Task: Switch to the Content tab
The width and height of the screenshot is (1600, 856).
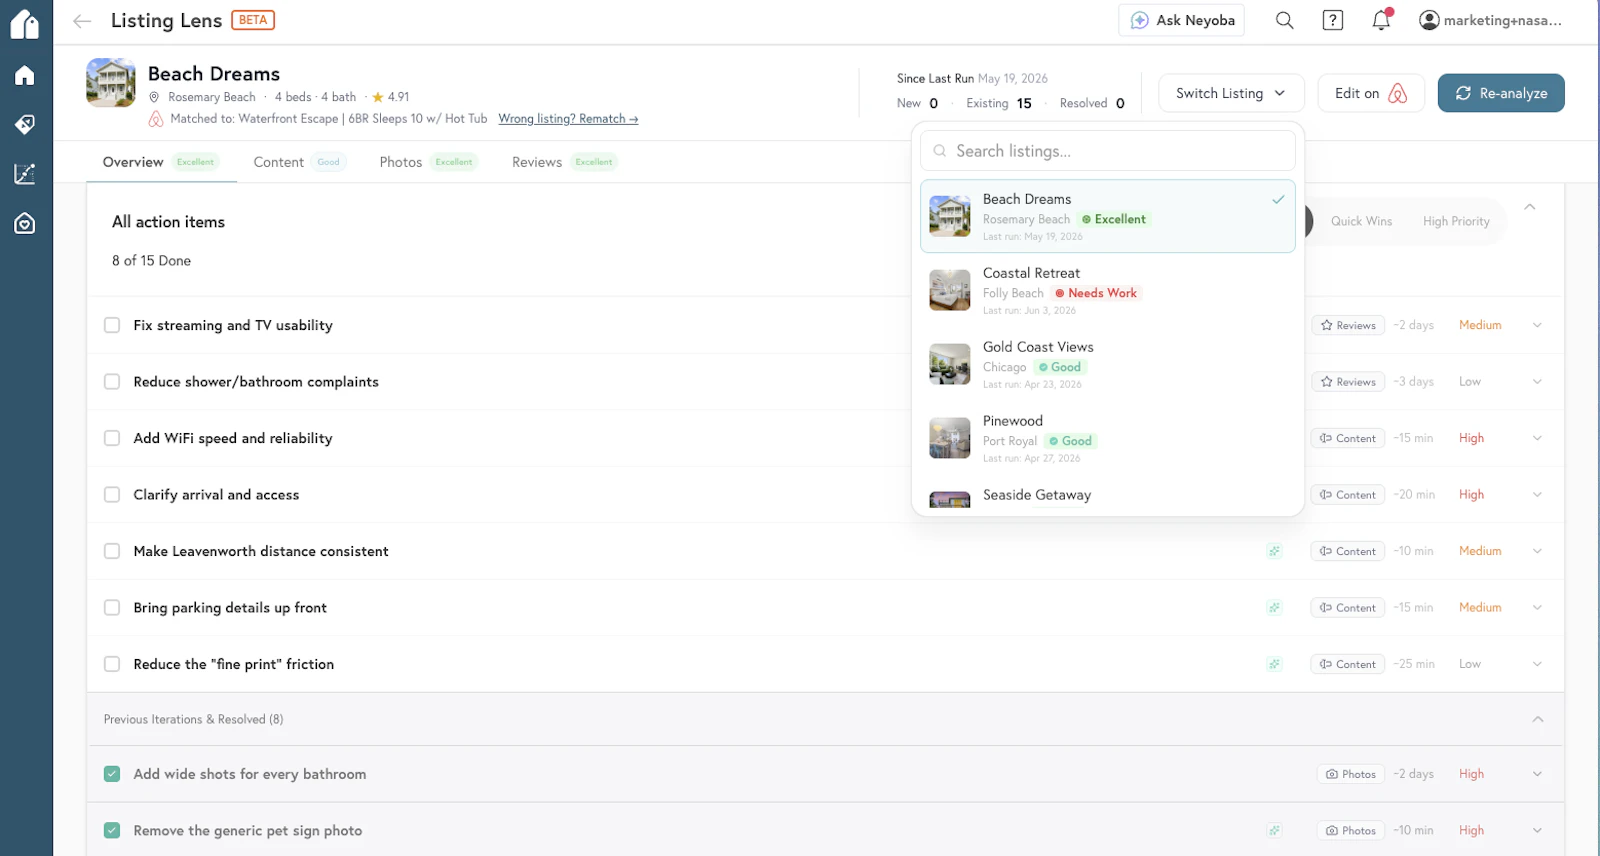Action: coord(299,162)
